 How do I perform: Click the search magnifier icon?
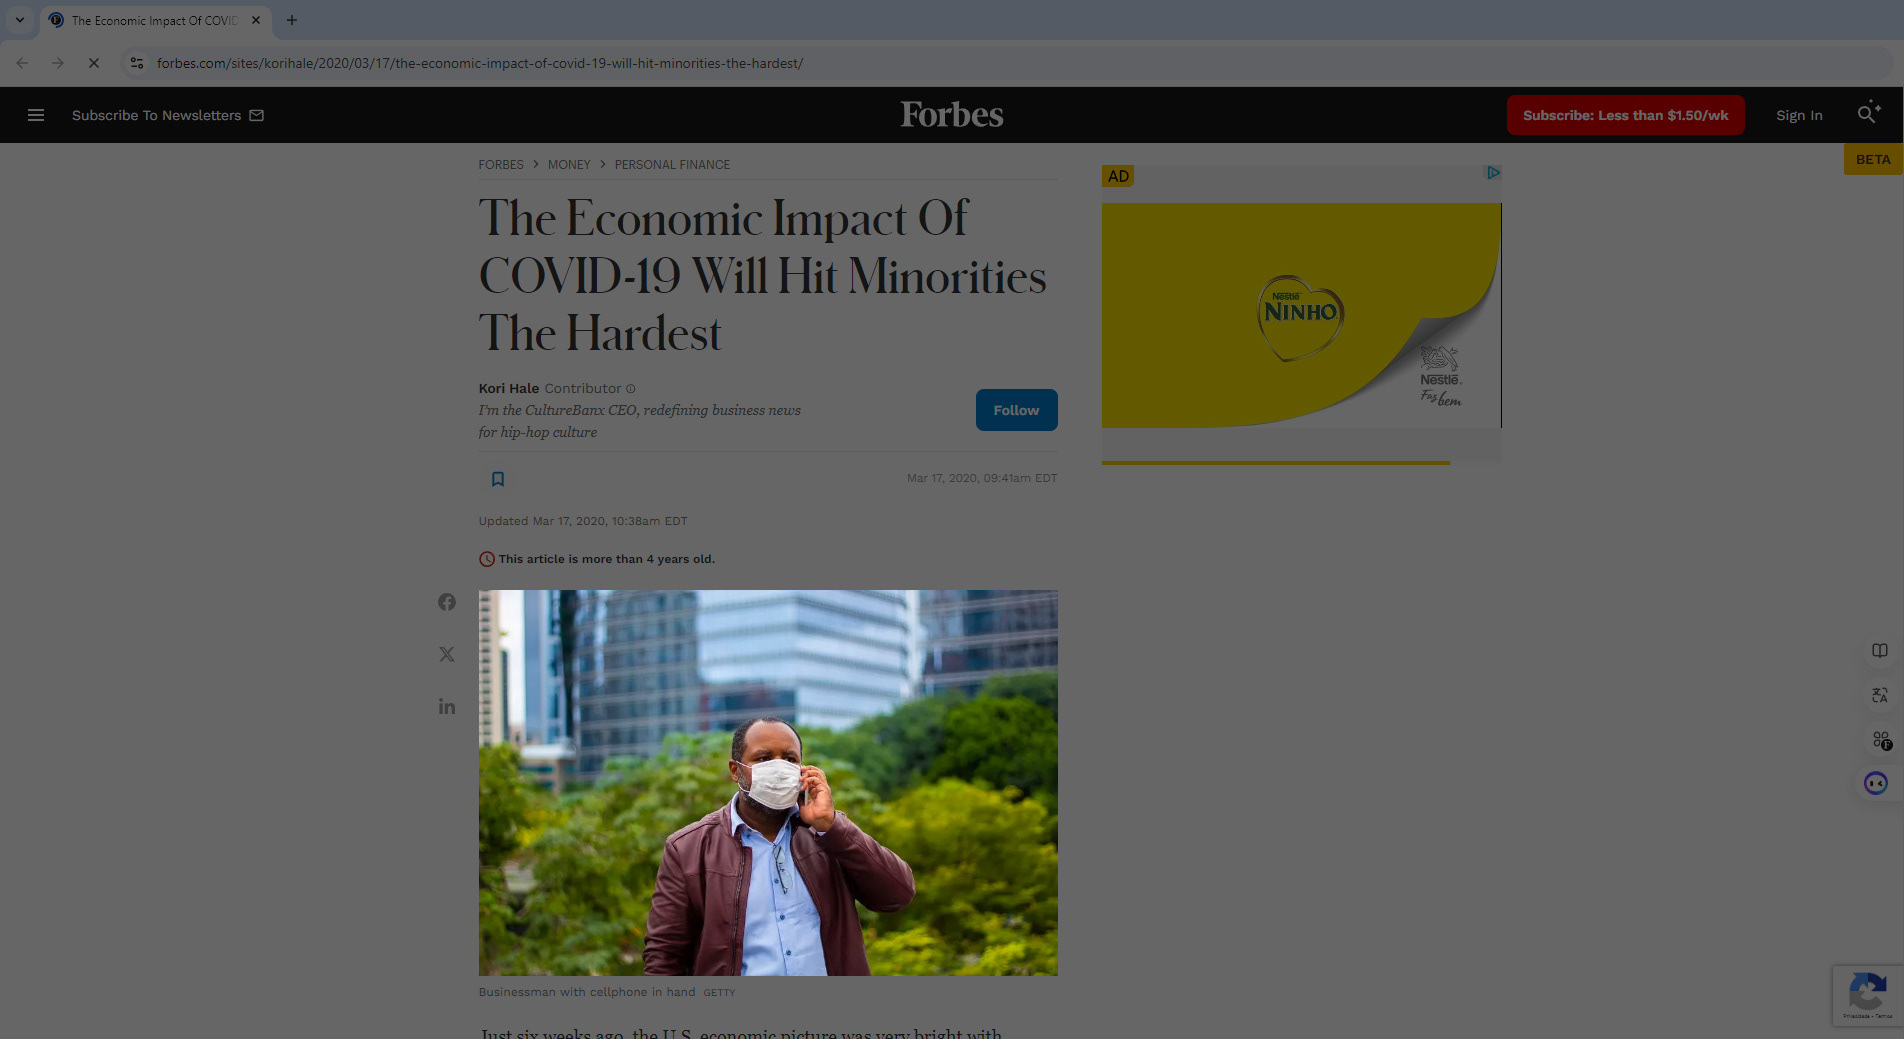coord(1868,113)
